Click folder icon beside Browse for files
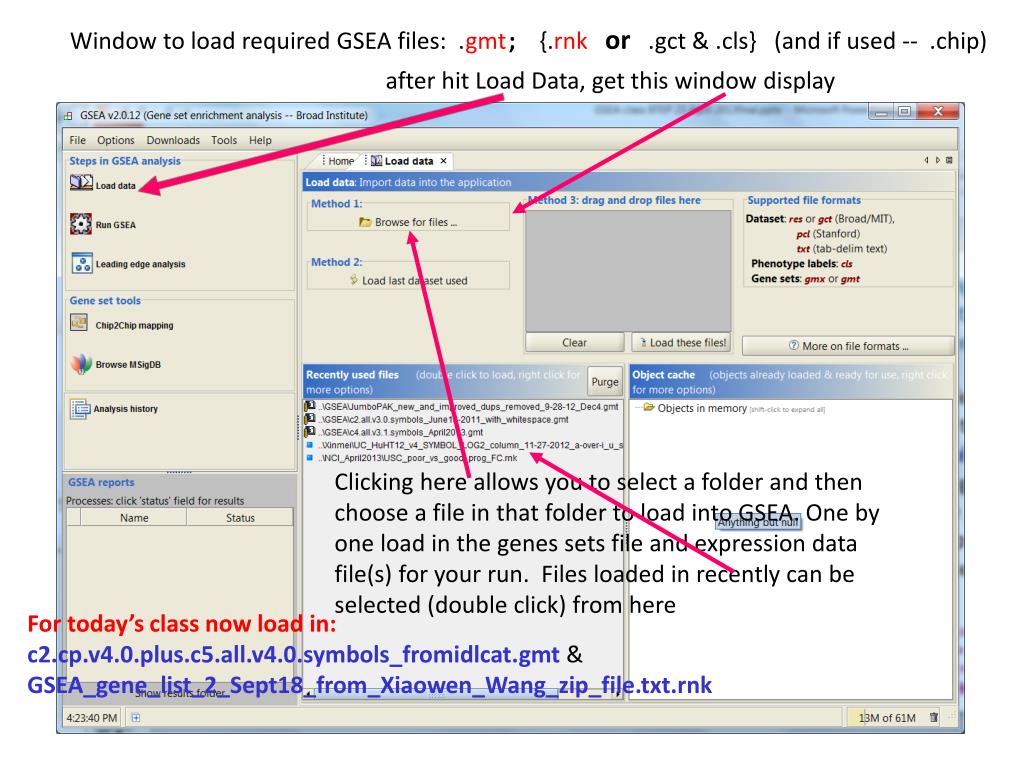The image size is (1024, 768). 365,222
